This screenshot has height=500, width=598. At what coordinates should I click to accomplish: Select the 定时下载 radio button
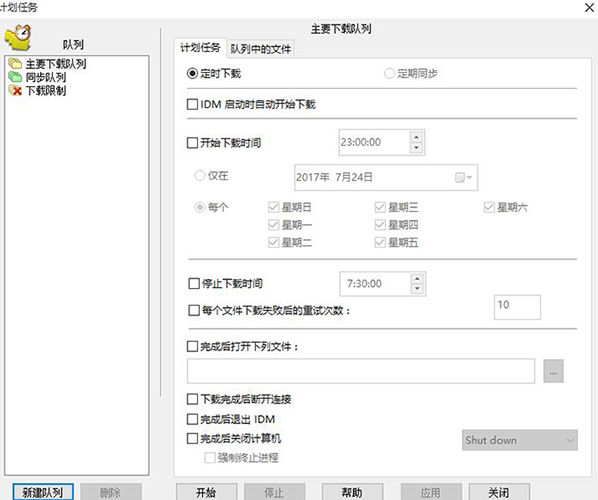192,73
